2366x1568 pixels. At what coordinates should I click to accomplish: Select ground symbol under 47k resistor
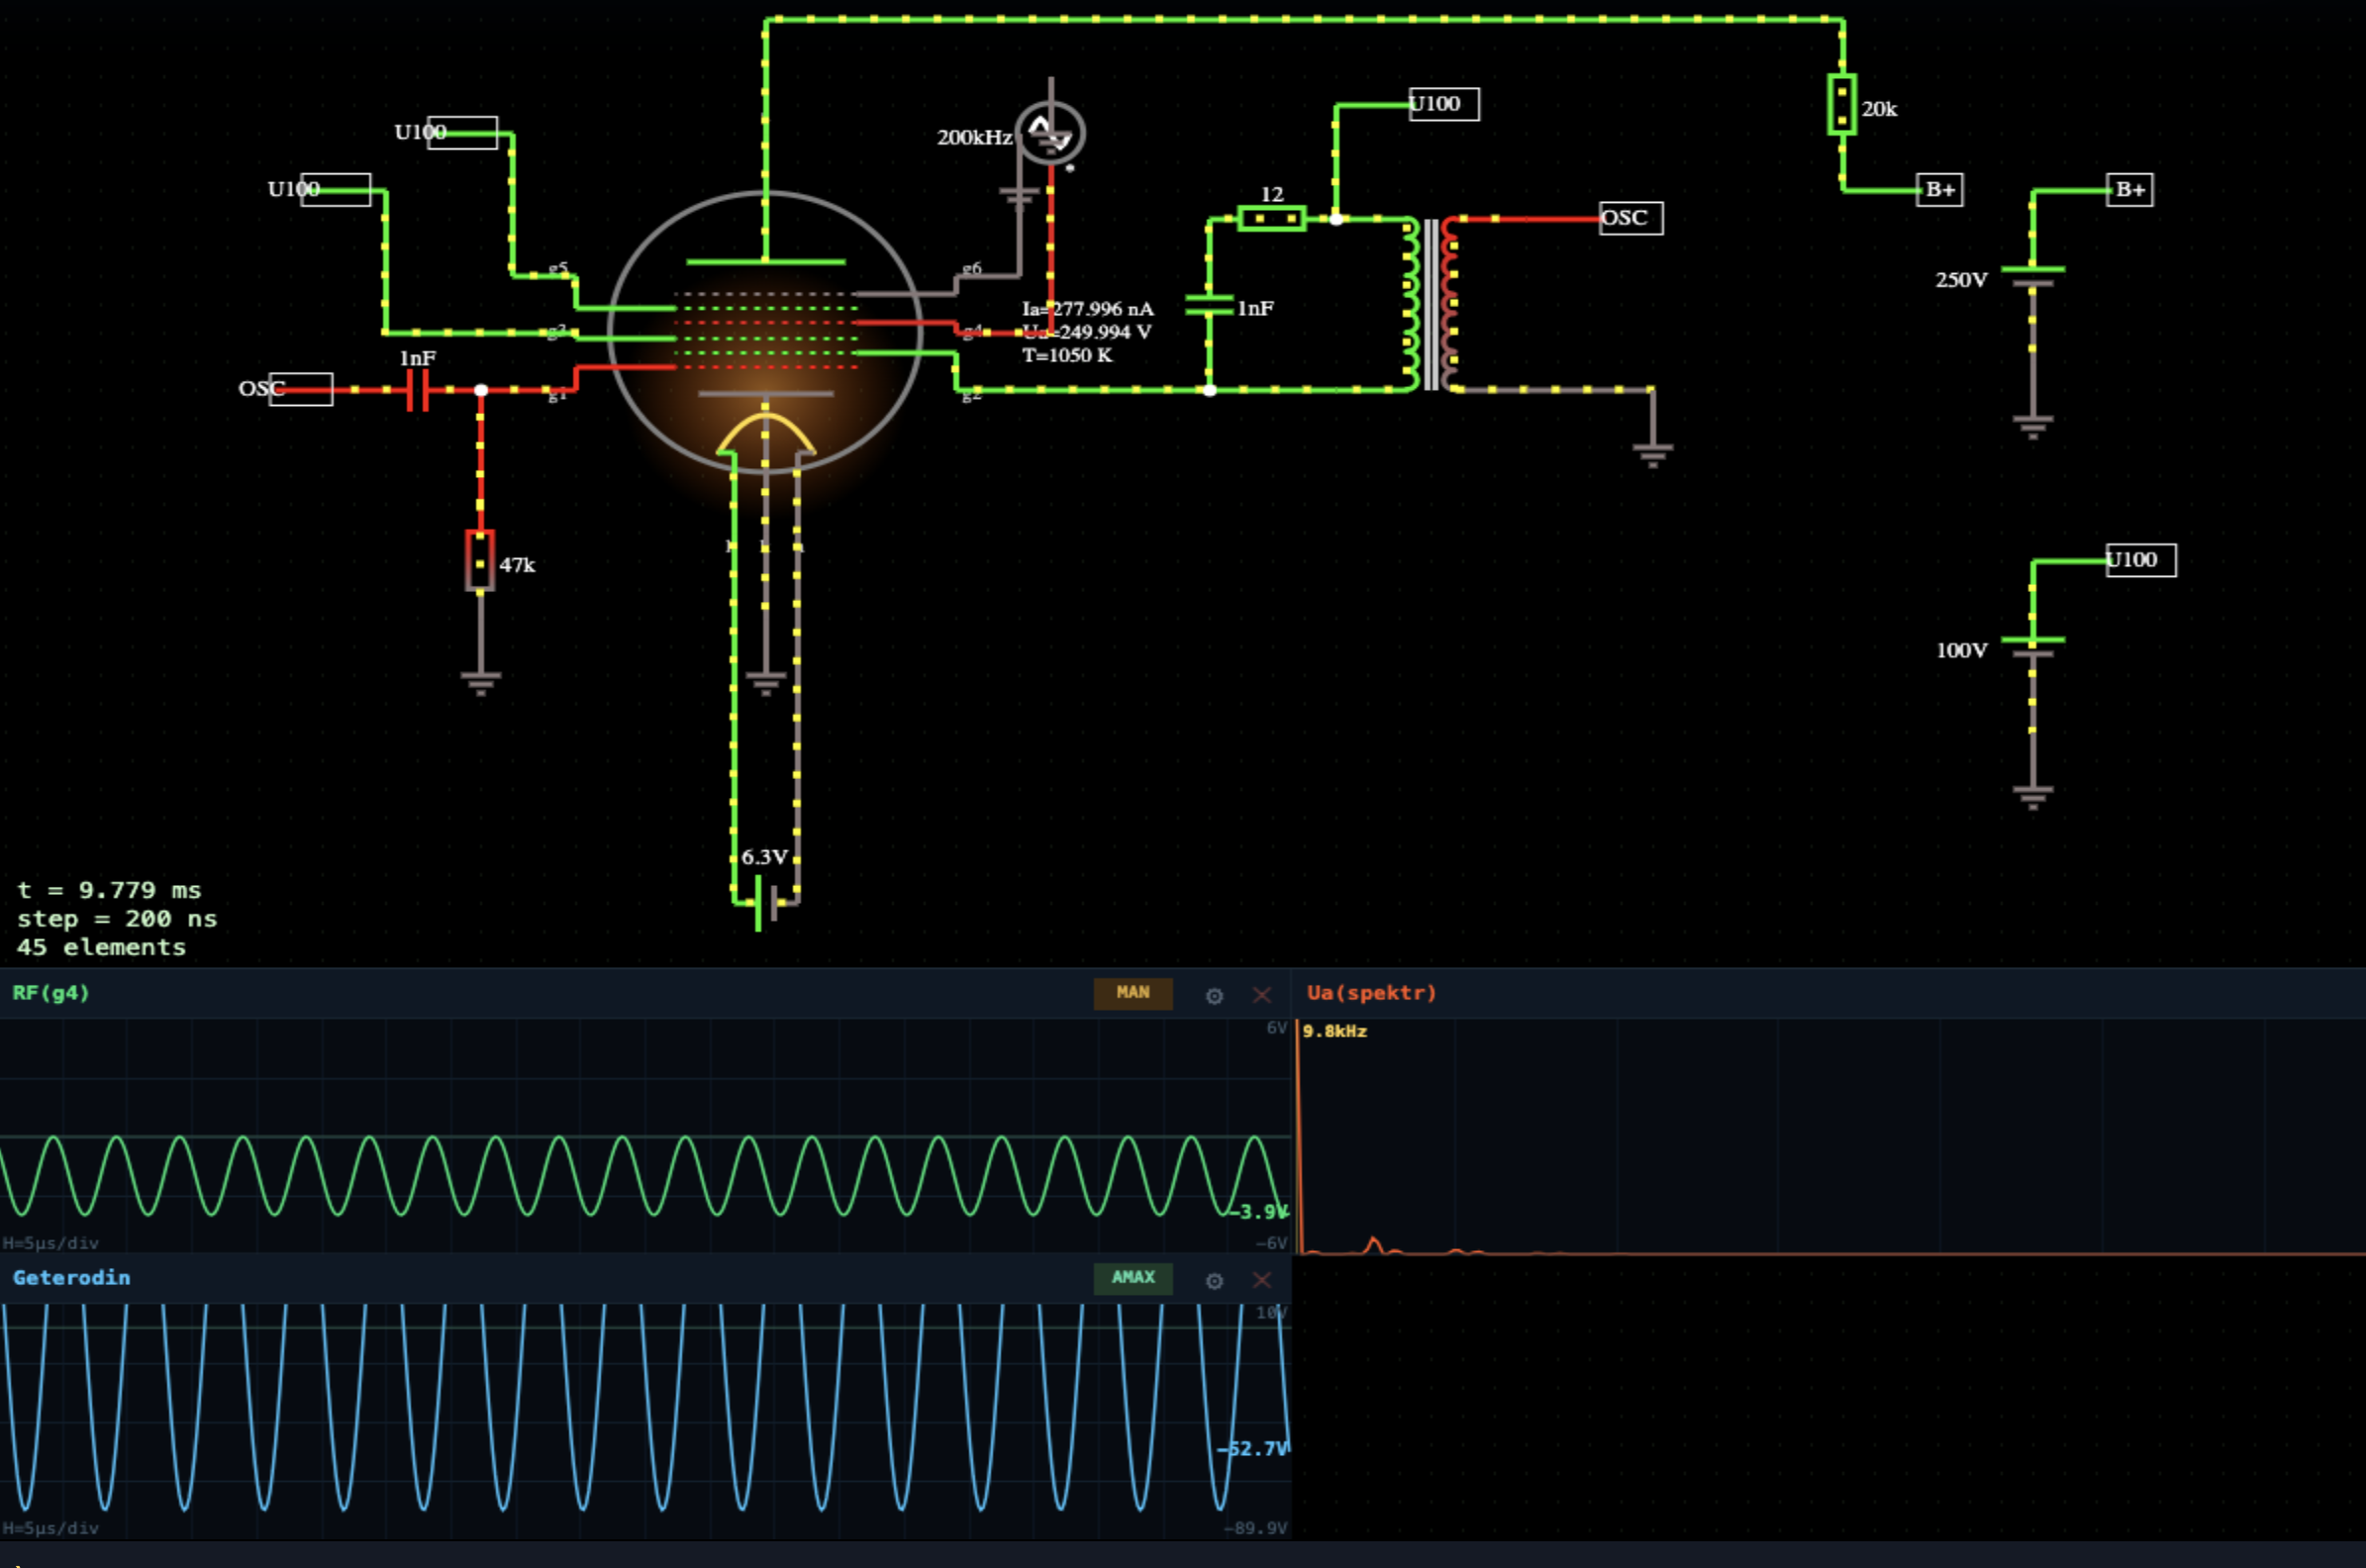pos(480,683)
